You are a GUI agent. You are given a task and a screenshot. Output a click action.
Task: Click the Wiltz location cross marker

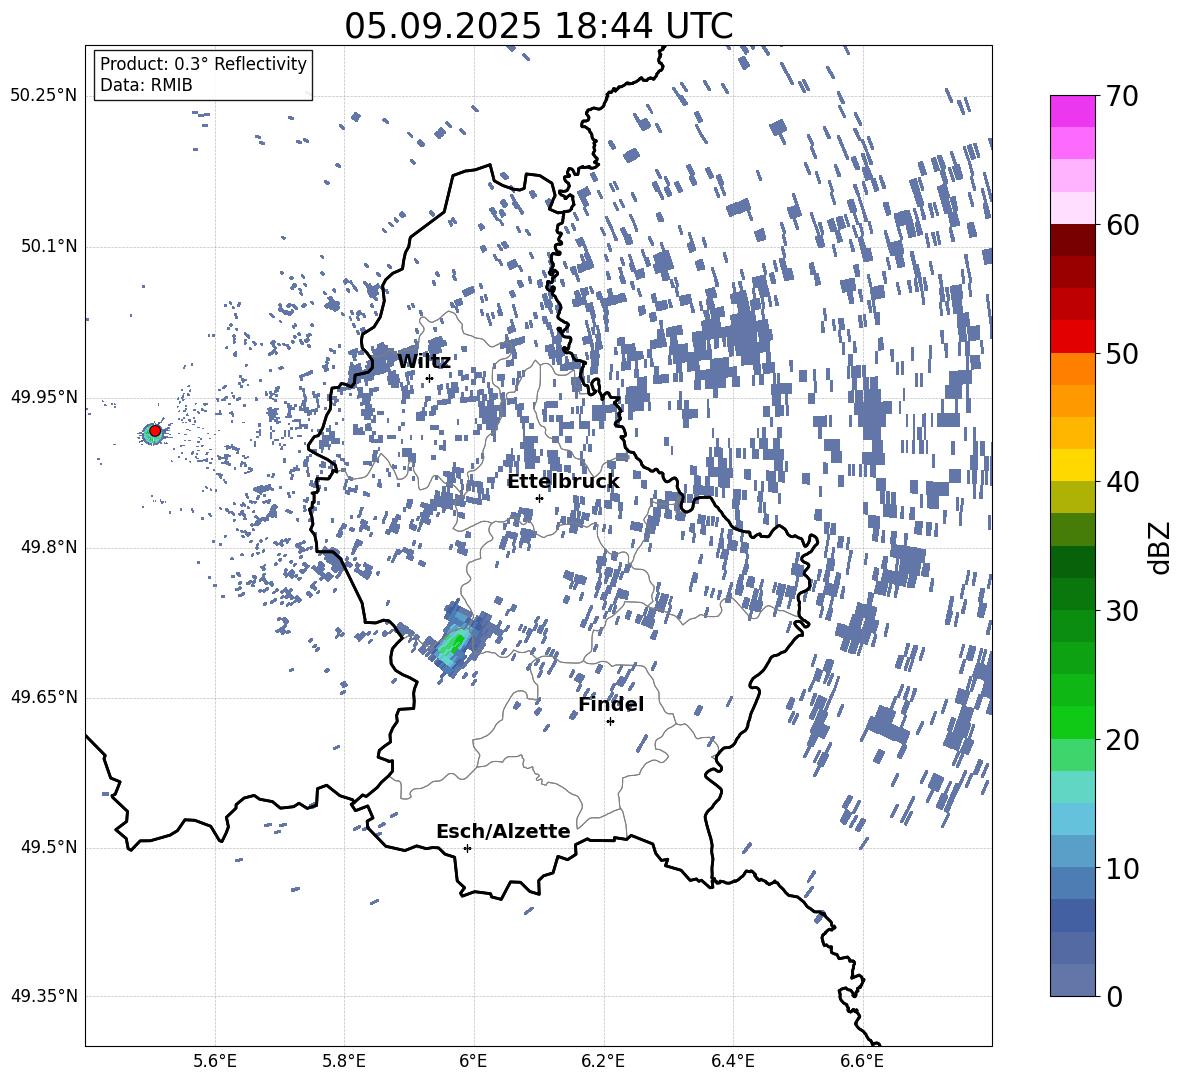pyautogui.click(x=429, y=378)
